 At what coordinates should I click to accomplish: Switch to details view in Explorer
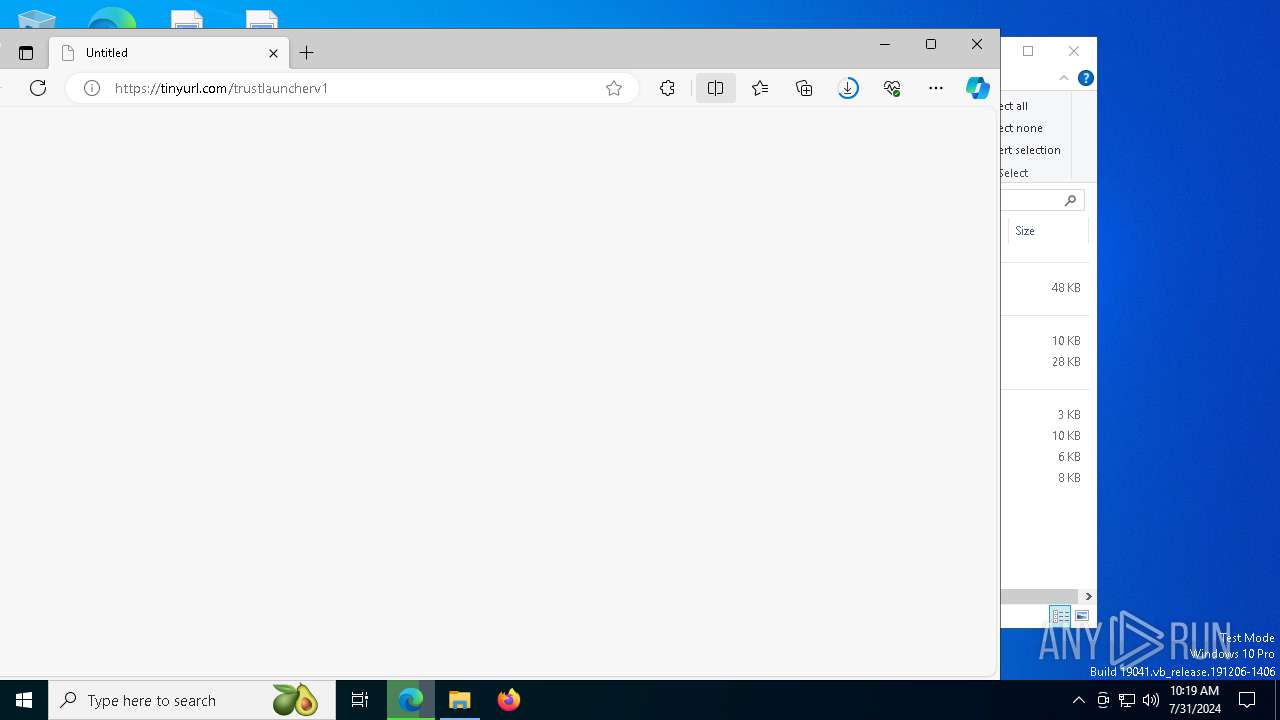point(1060,616)
